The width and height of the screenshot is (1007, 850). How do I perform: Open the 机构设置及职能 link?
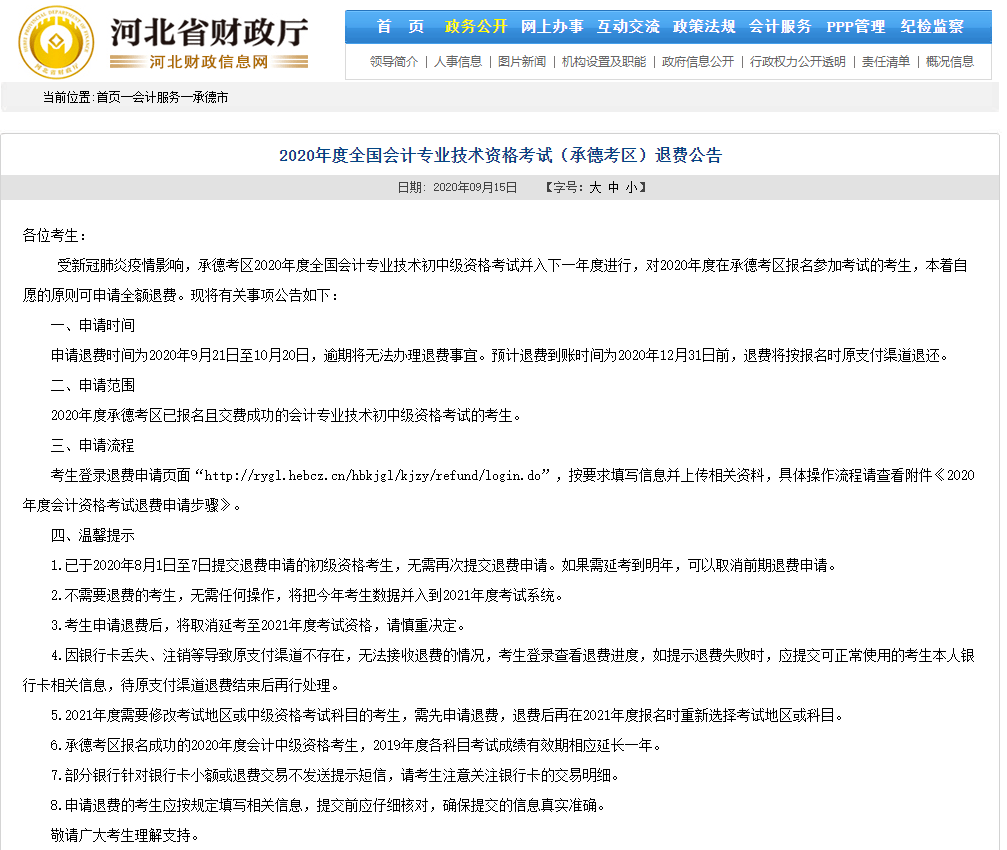tap(604, 62)
